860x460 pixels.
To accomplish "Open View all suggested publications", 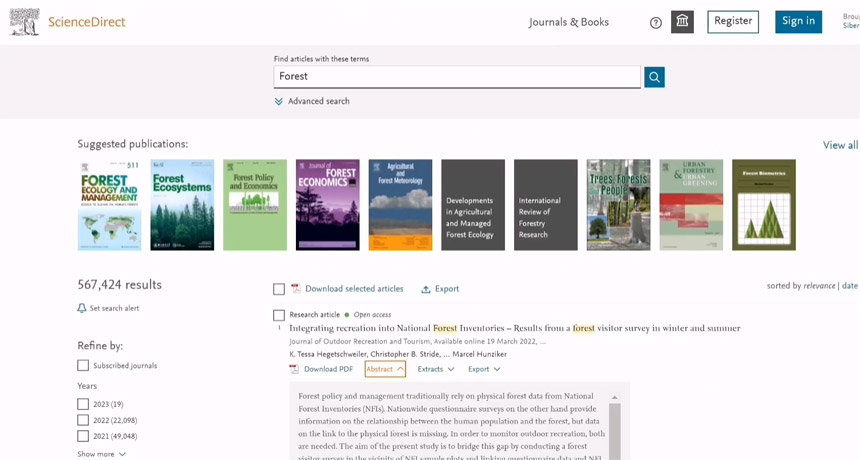I will tap(840, 145).
